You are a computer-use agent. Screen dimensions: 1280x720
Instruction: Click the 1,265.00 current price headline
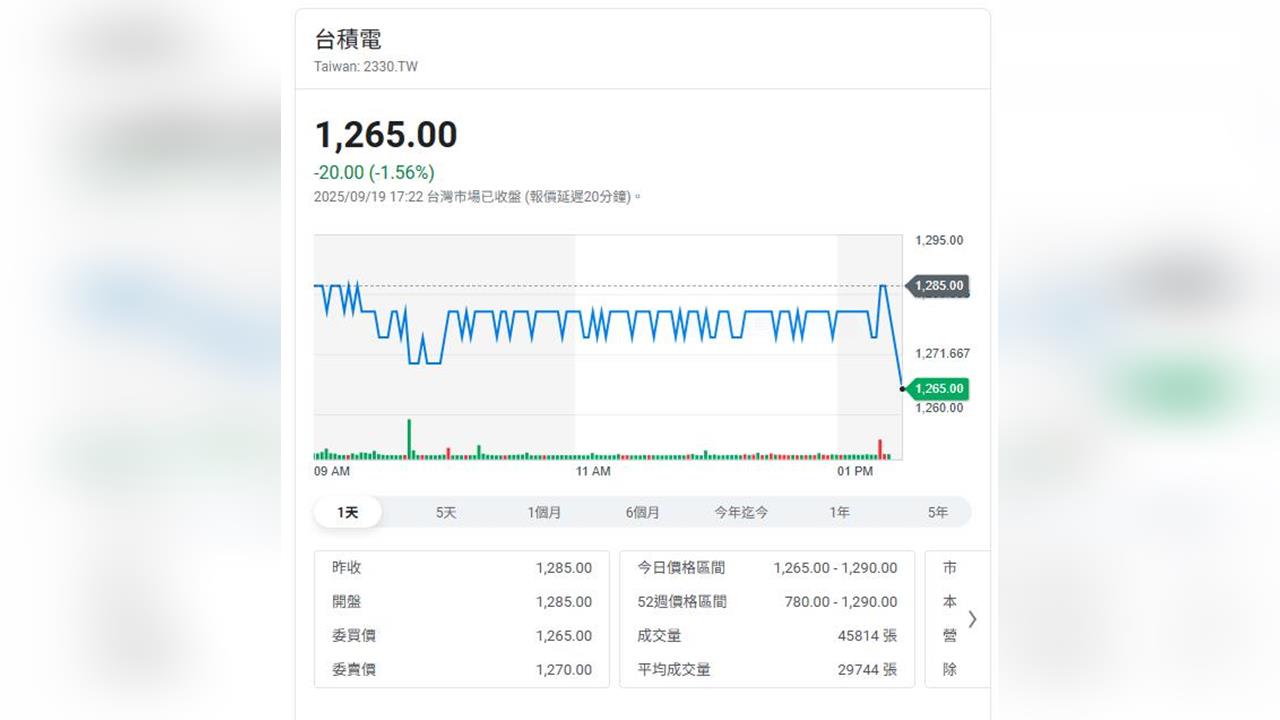pos(386,135)
